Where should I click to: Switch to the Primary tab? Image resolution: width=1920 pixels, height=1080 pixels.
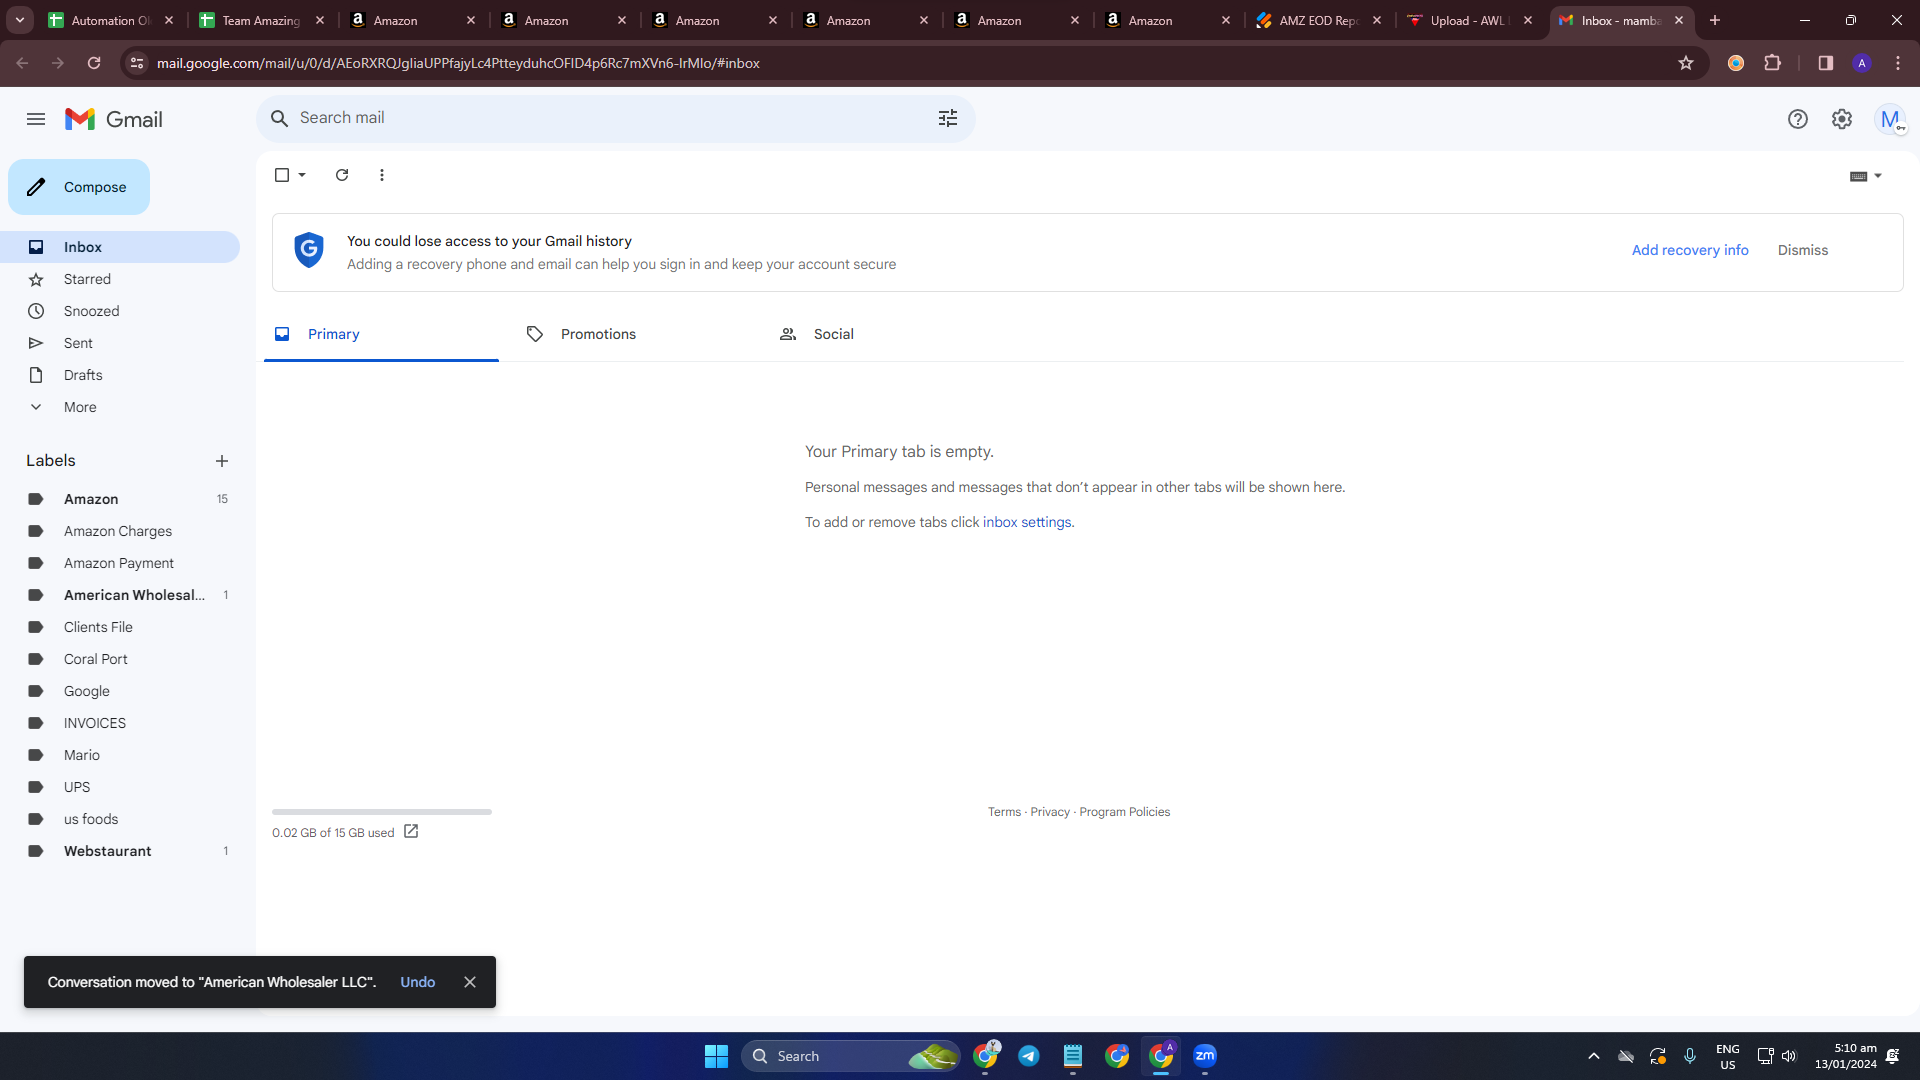click(381, 334)
